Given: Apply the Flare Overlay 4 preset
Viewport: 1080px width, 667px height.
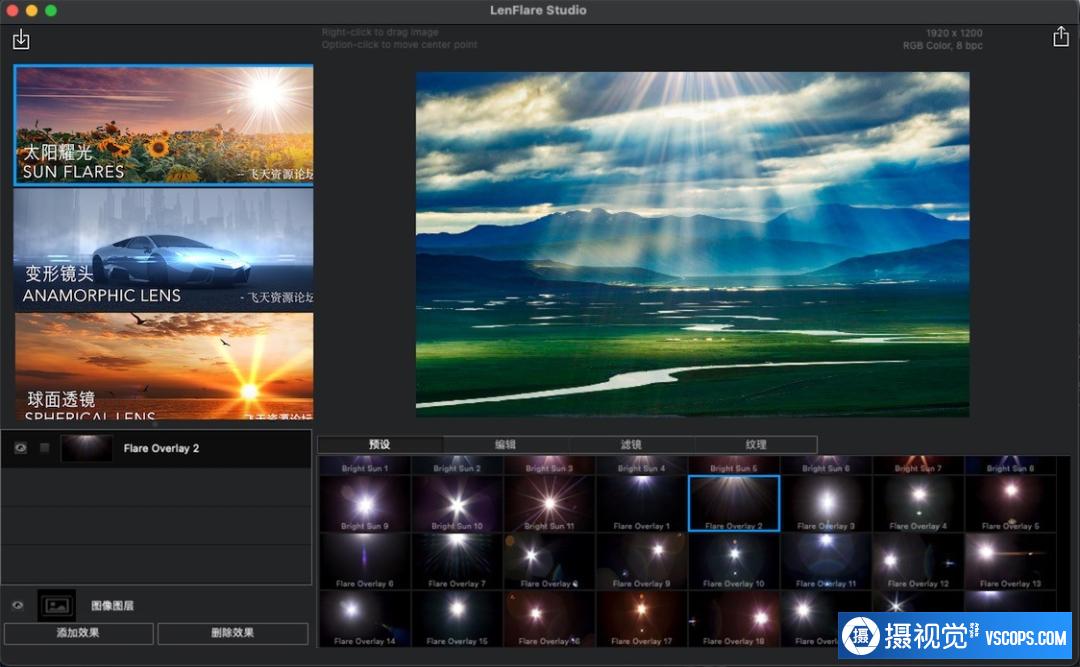Looking at the screenshot, I should [919, 504].
